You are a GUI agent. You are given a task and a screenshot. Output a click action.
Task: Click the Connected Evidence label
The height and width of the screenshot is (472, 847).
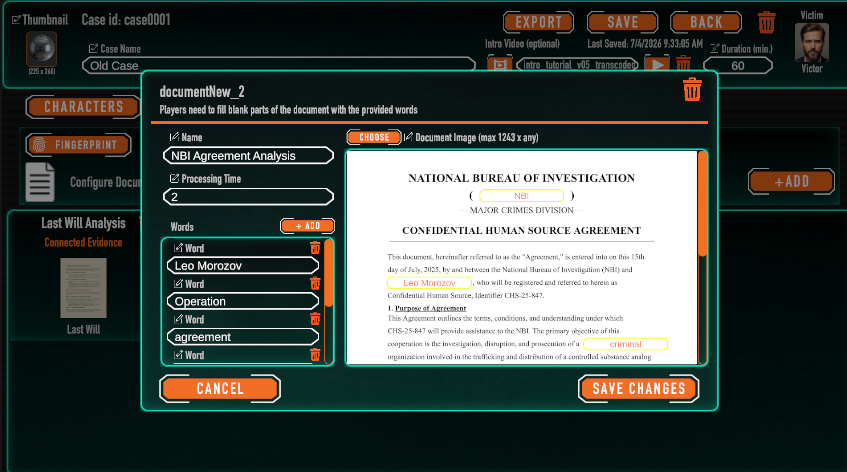point(83,242)
